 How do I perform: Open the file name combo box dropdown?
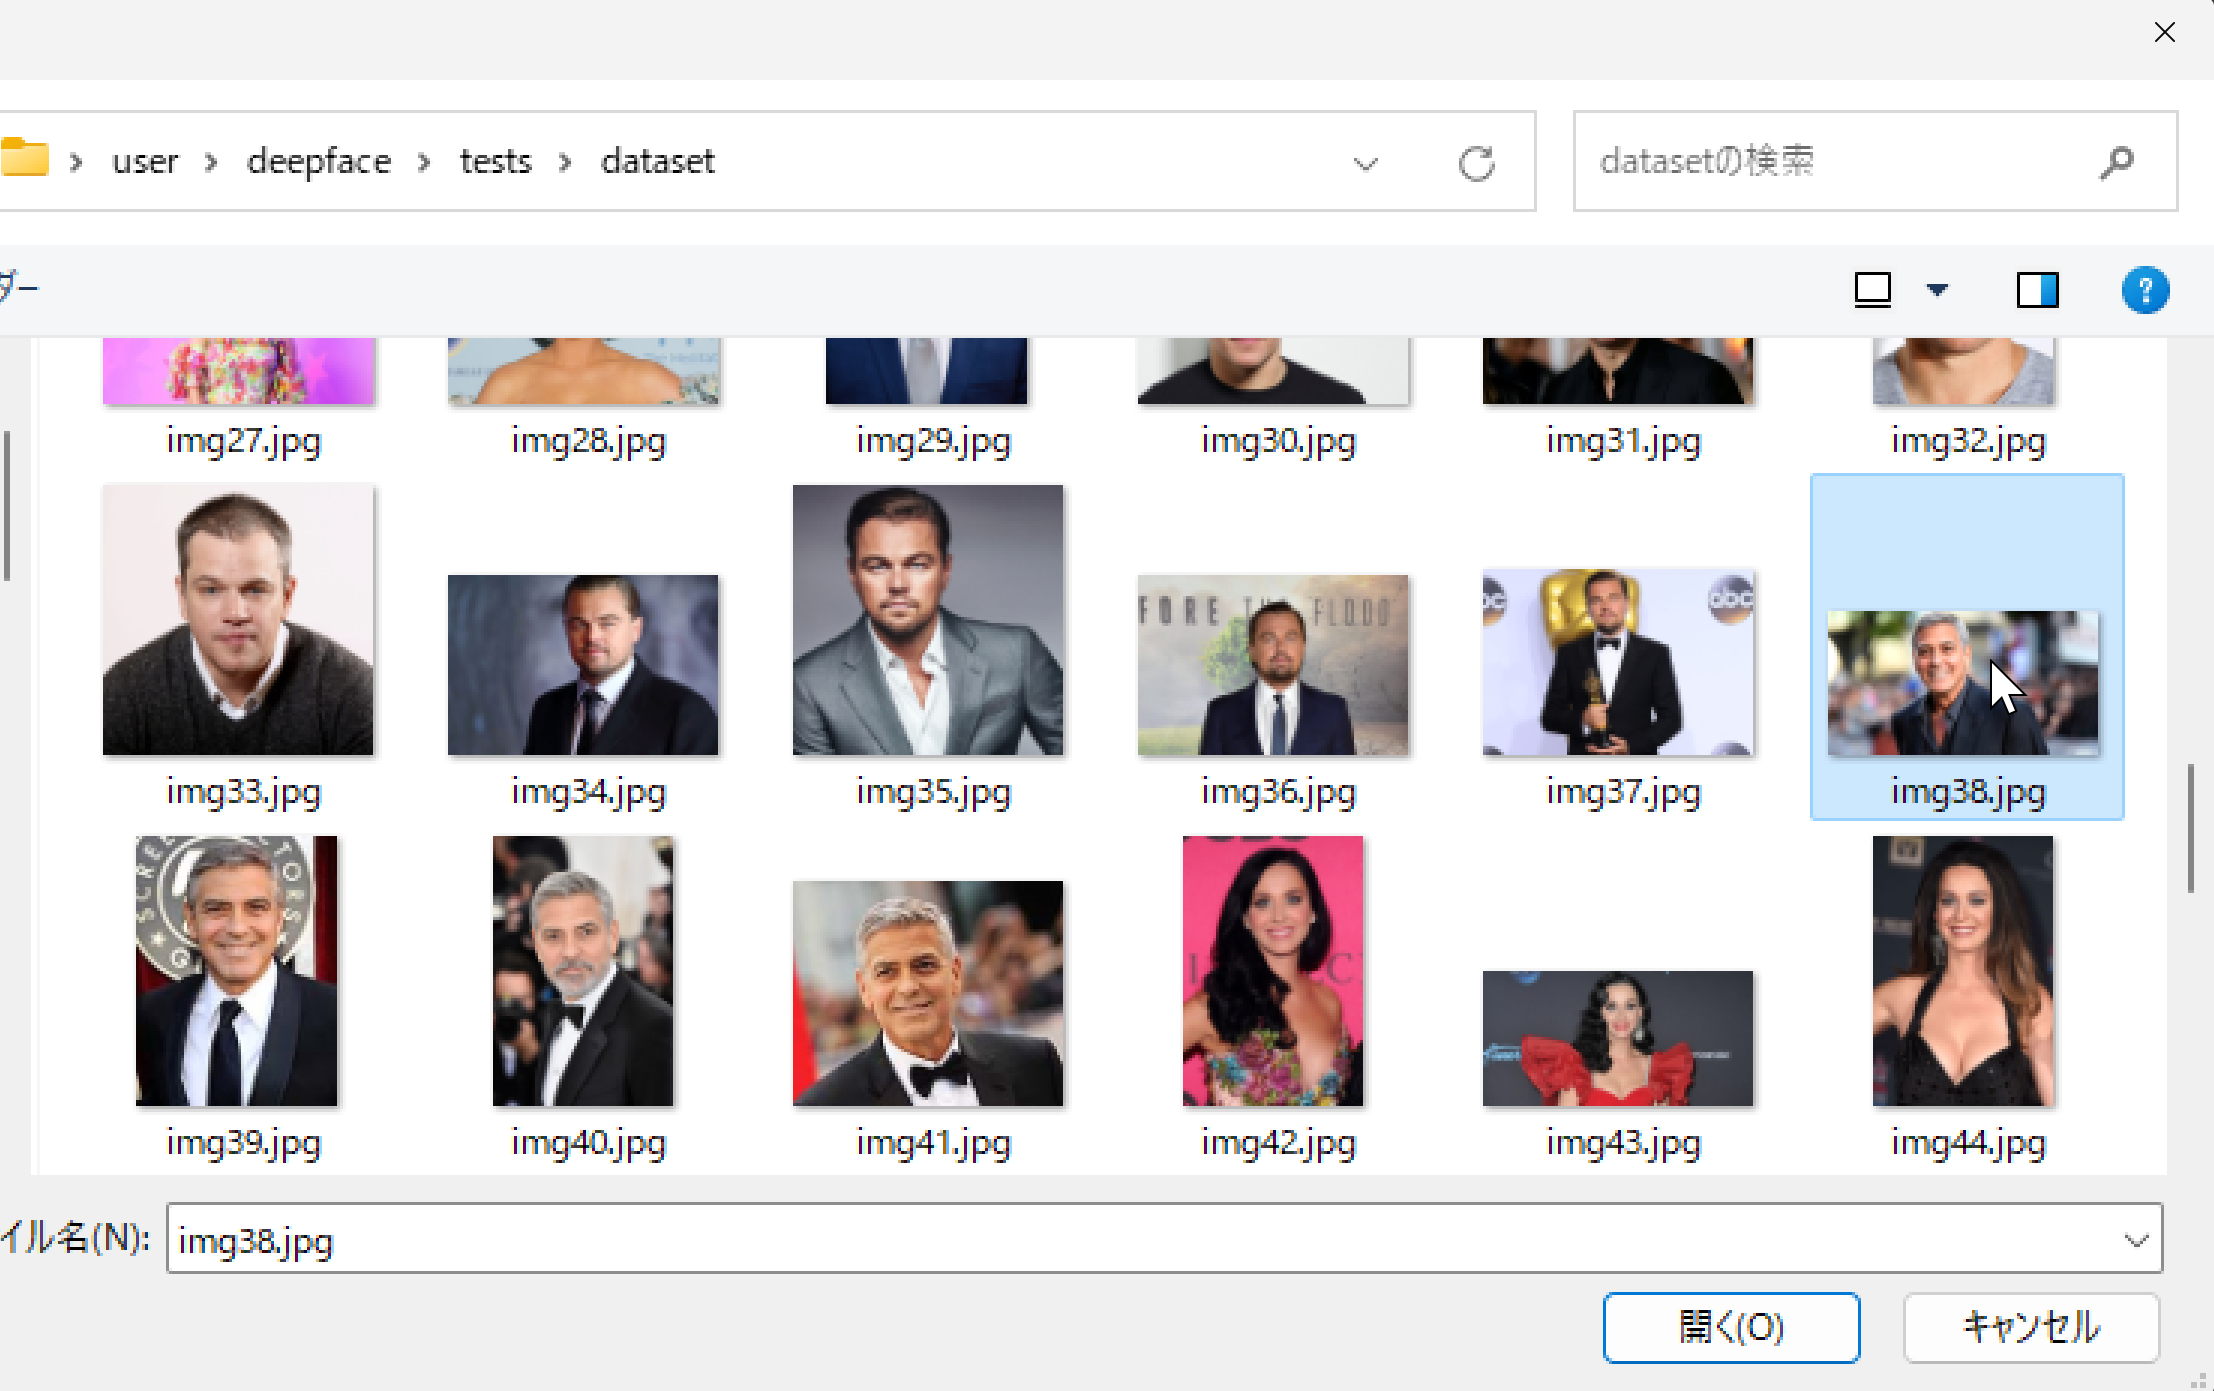(2136, 1241)
